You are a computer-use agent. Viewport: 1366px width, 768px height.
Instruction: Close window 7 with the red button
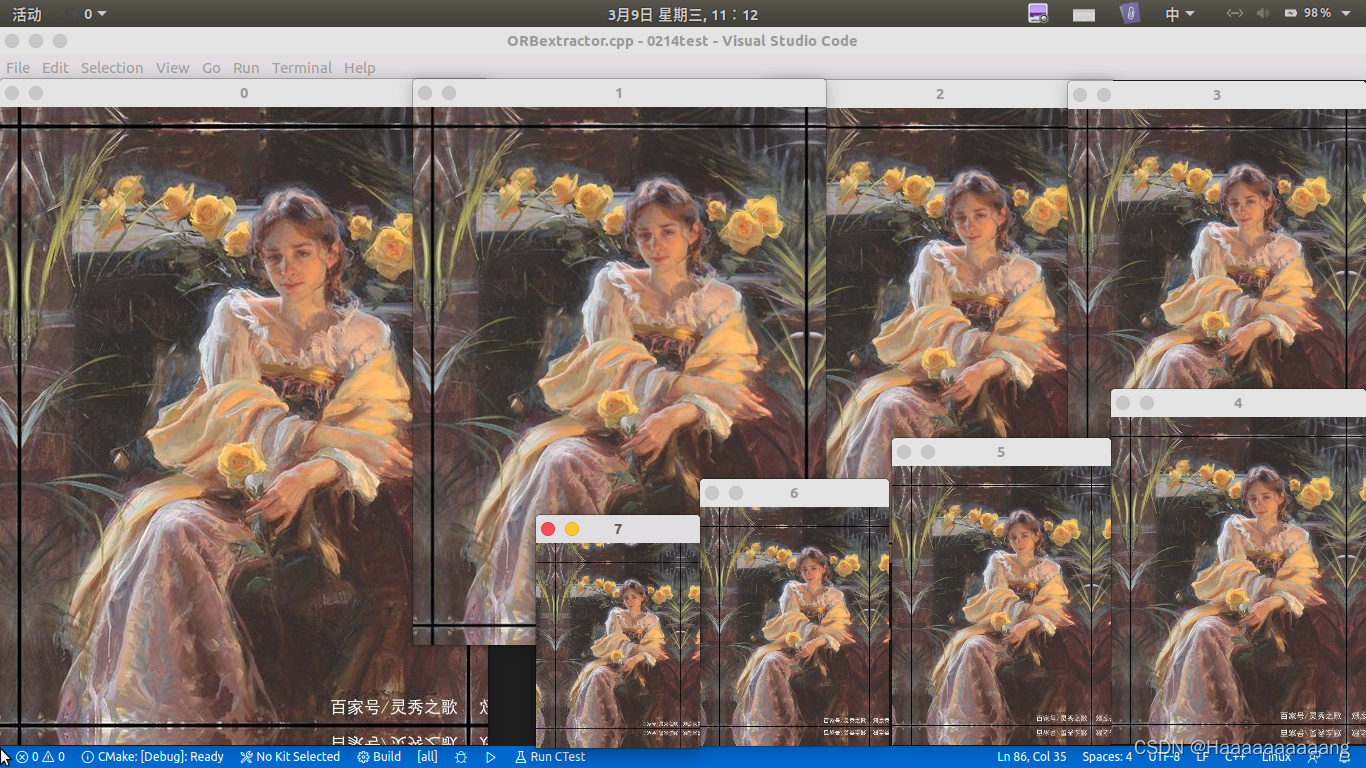click(x=548, y=529)
